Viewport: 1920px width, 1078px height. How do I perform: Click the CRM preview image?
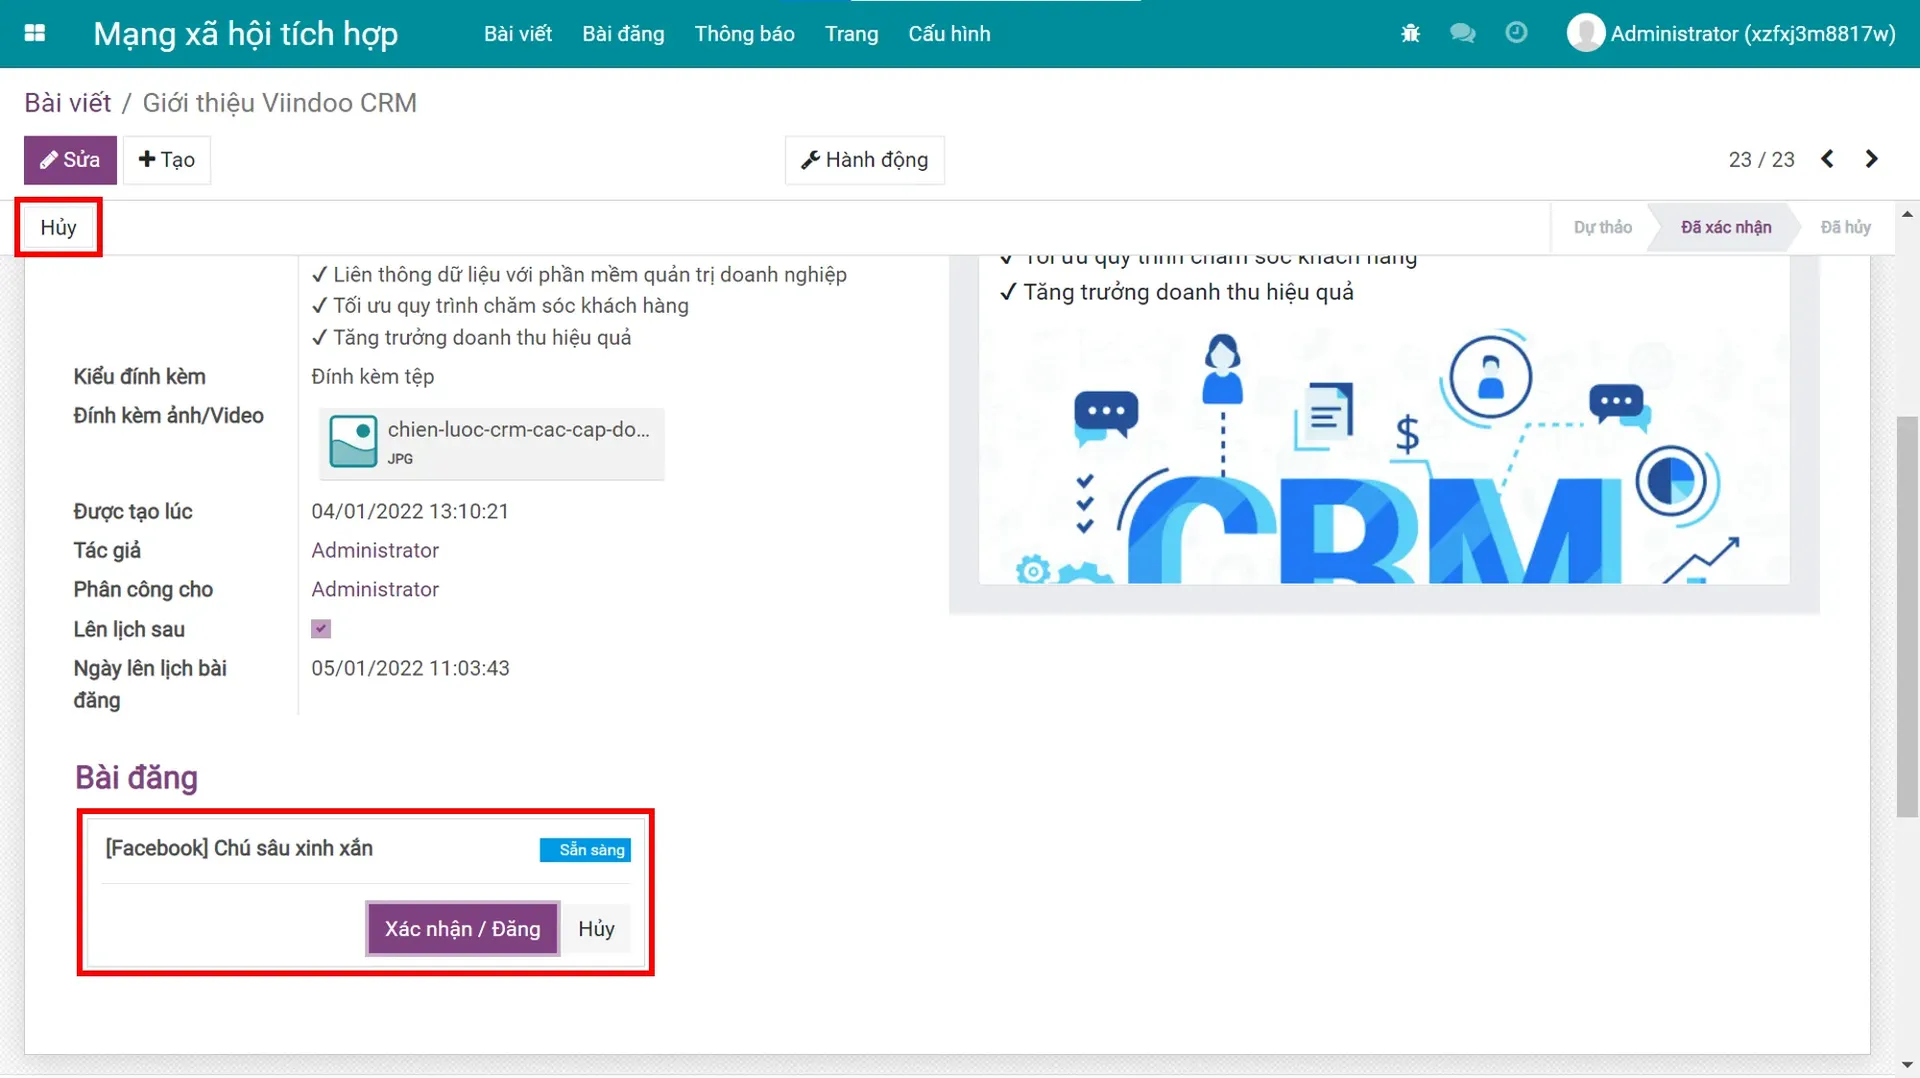[x=1384, y=455]
